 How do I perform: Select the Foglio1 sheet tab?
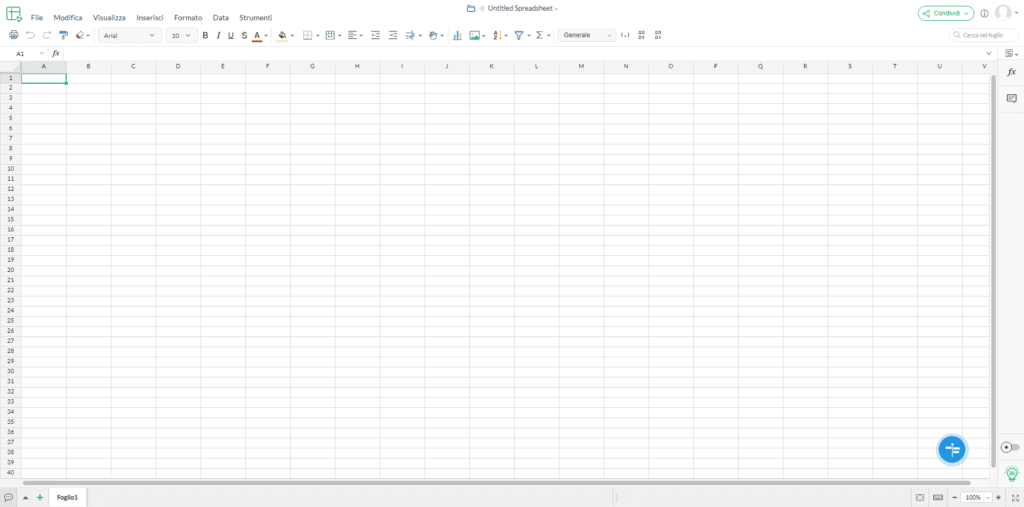(x=67, y=497)
